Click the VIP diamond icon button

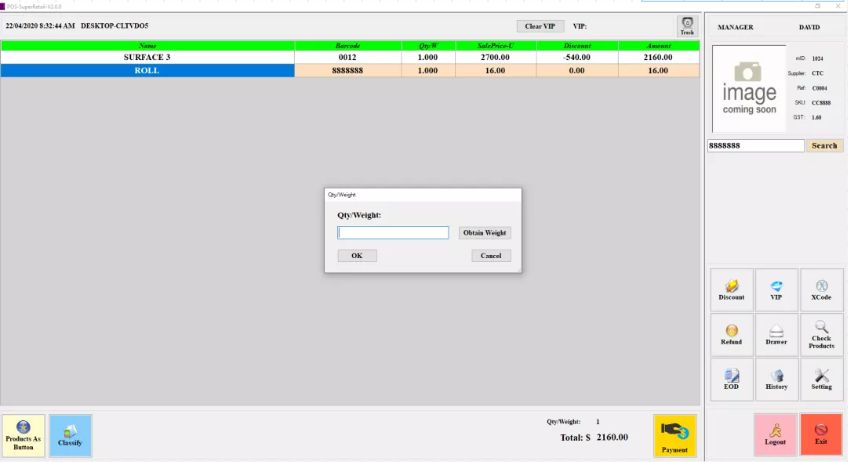(x=776, y=289)
